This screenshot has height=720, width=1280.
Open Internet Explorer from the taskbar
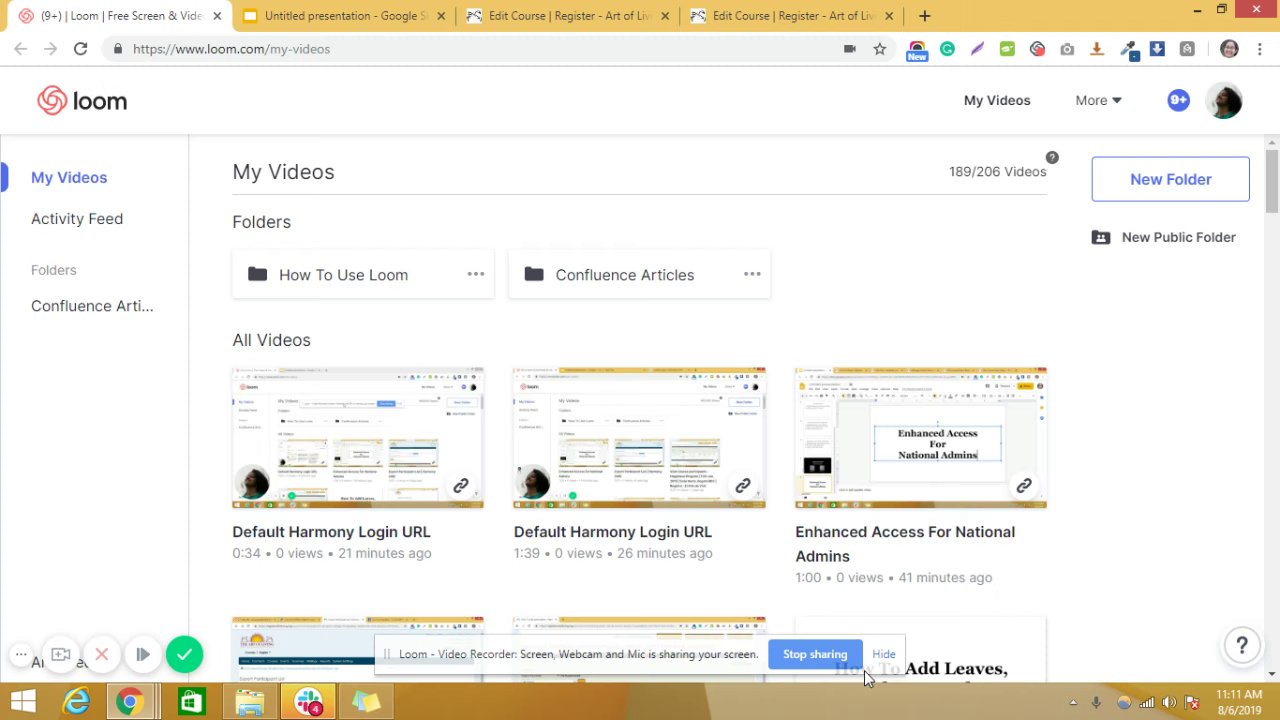(x=77, y=702)
